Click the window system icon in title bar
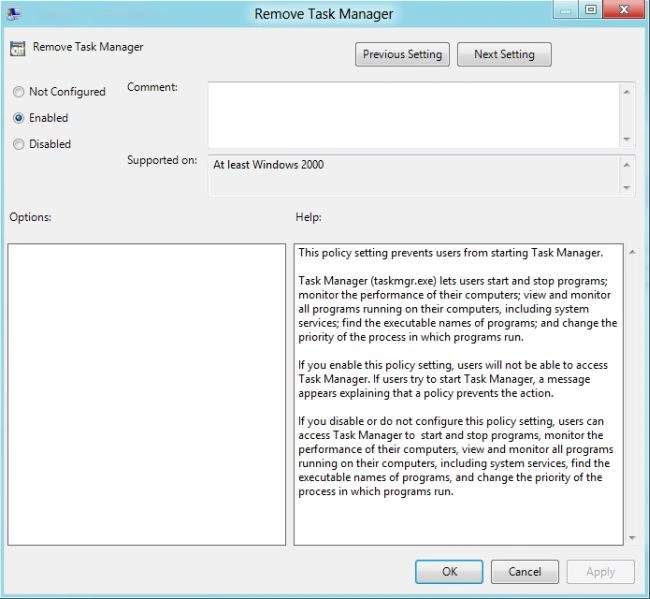The height and width of the screenshot is (599, 650). point(14,14)
